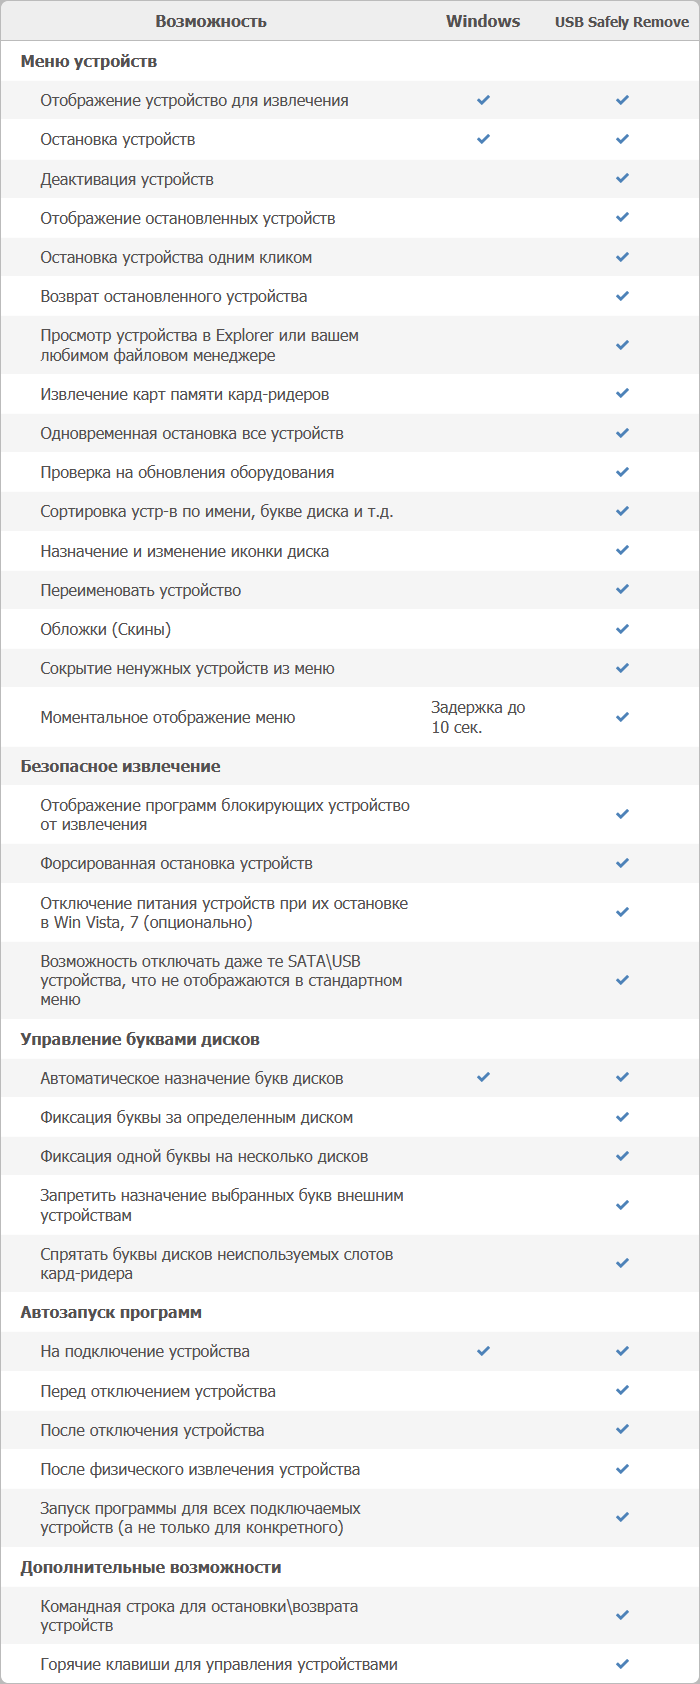Click the USB Safely Remove column header

click(622, 22)
